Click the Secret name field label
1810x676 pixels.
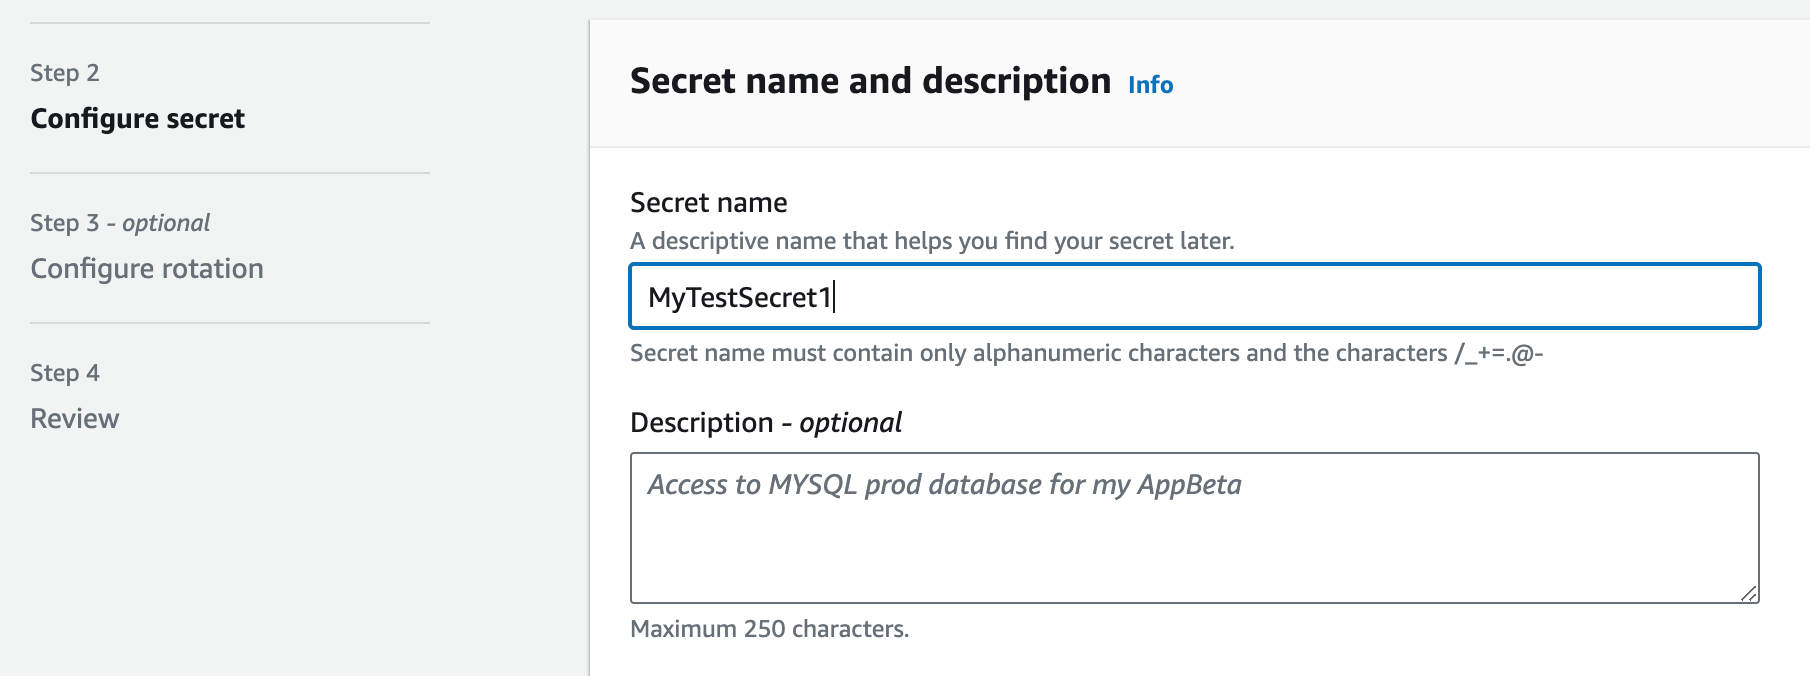pos(708,203)
